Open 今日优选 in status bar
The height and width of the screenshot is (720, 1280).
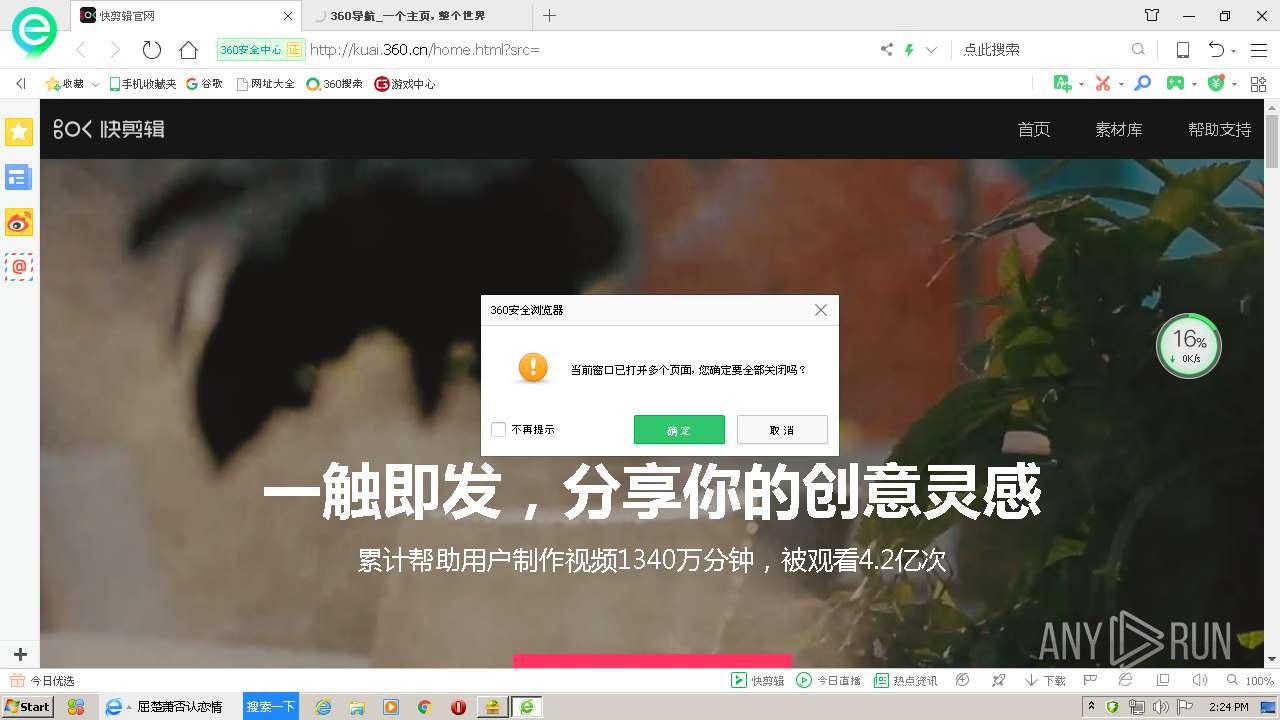tap(43, 681)
